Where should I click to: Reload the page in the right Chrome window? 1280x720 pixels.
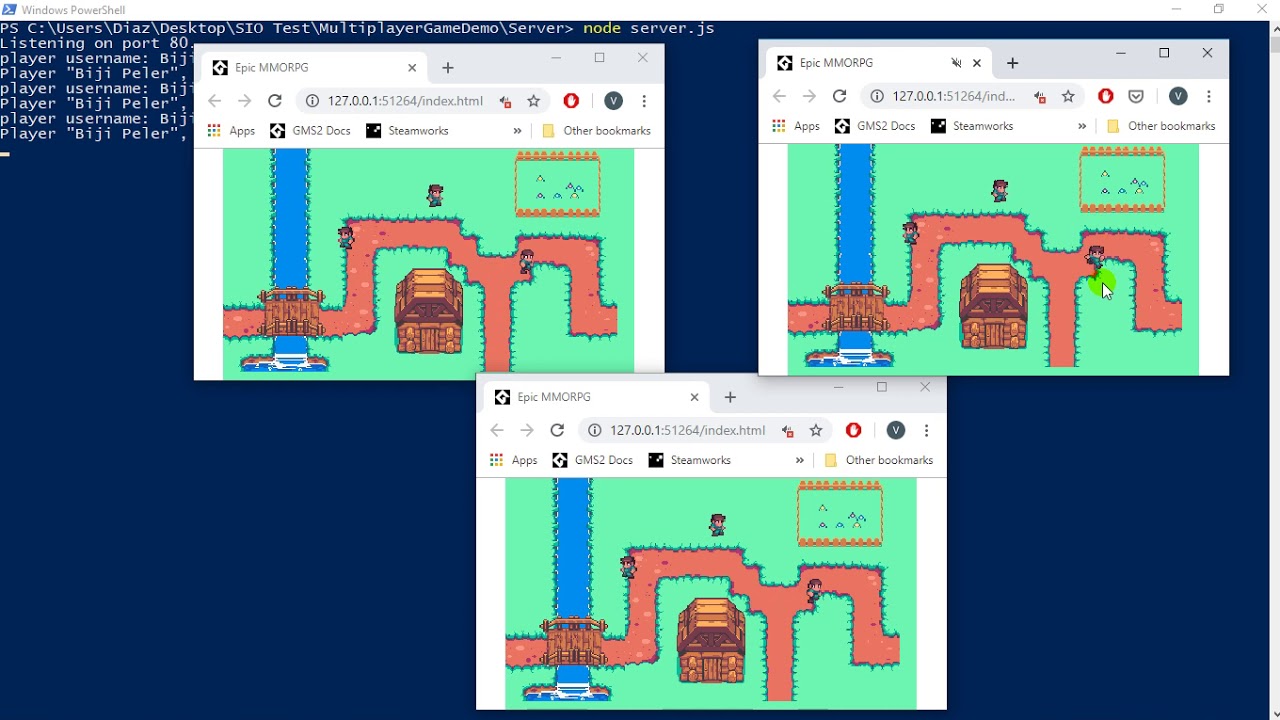tap(840, 96)
